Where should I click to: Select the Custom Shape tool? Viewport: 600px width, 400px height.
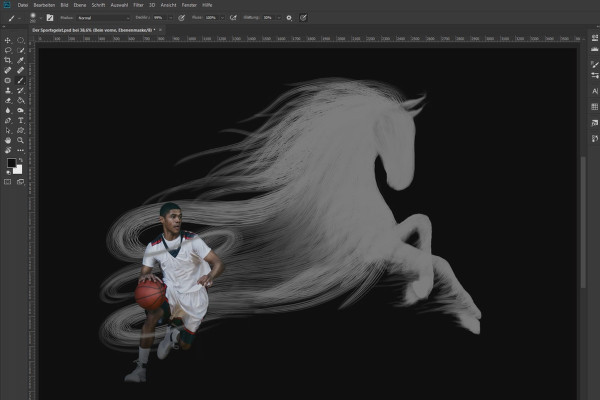[20, 131]
